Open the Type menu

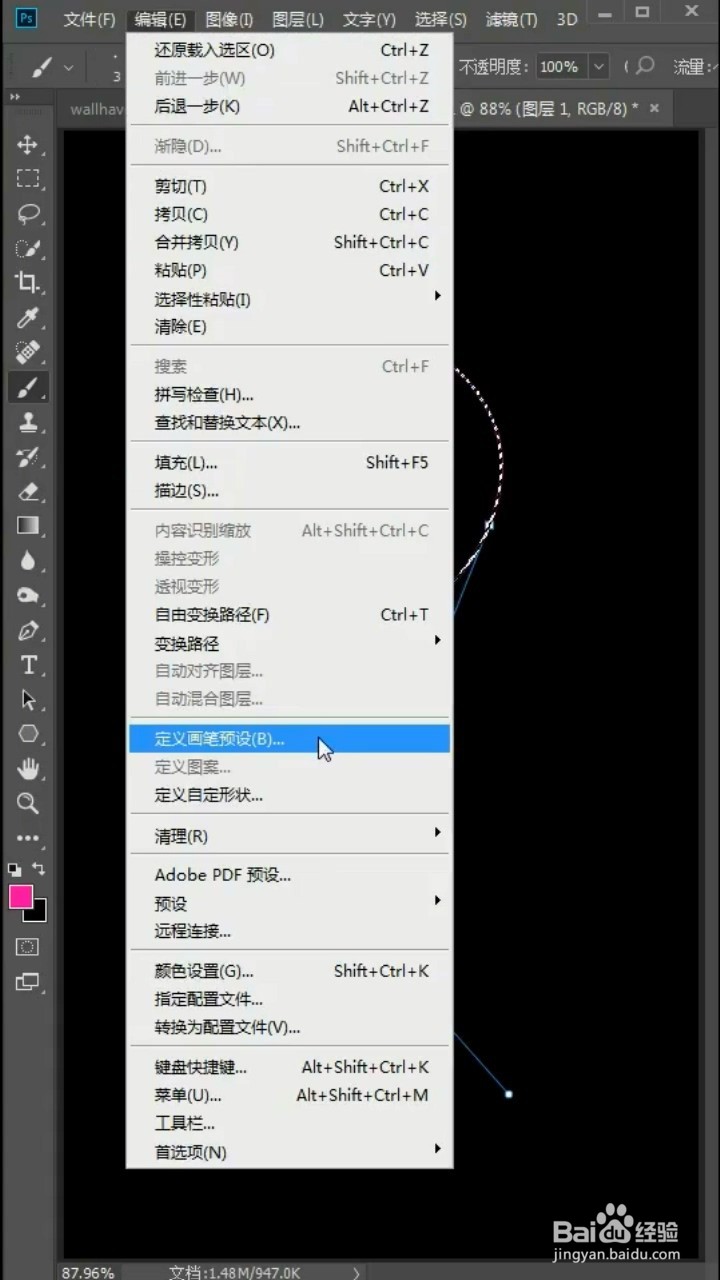369,19
